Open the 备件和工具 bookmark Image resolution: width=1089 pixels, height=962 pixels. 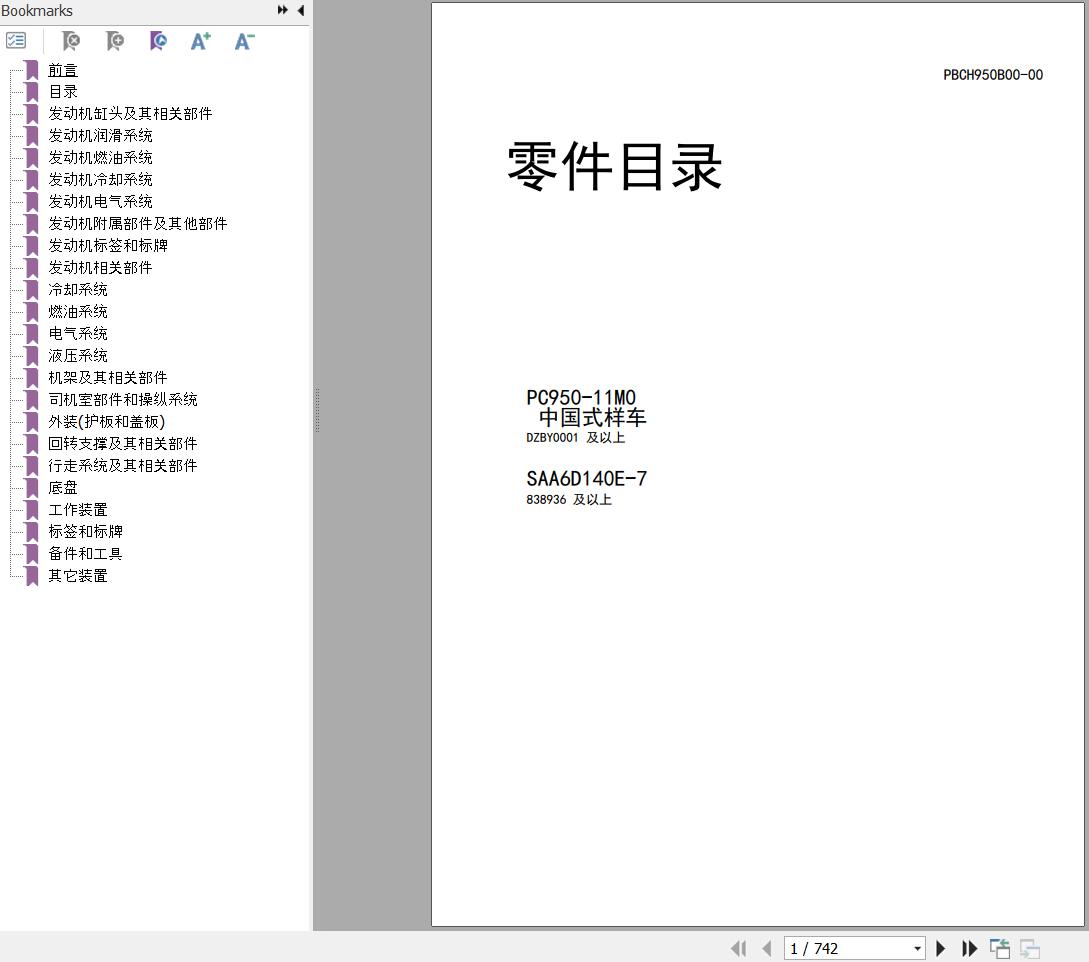tap(85, 554)
